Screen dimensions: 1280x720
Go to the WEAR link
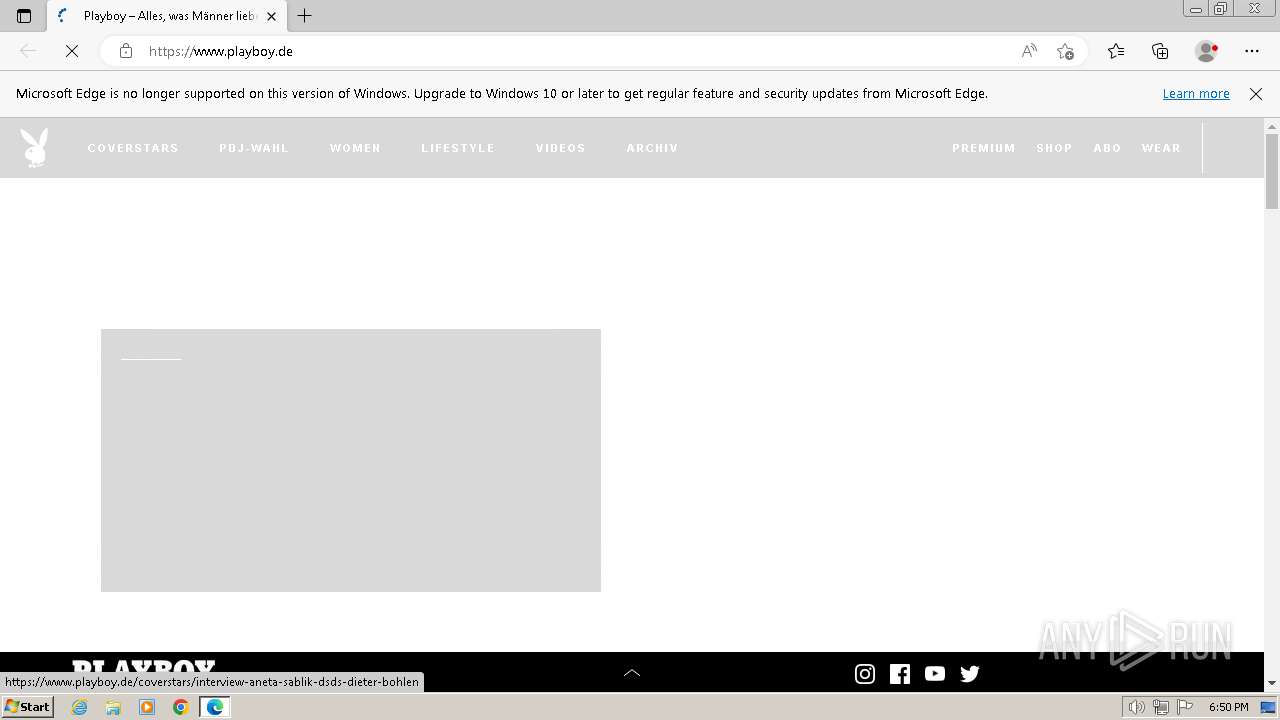1161,148
